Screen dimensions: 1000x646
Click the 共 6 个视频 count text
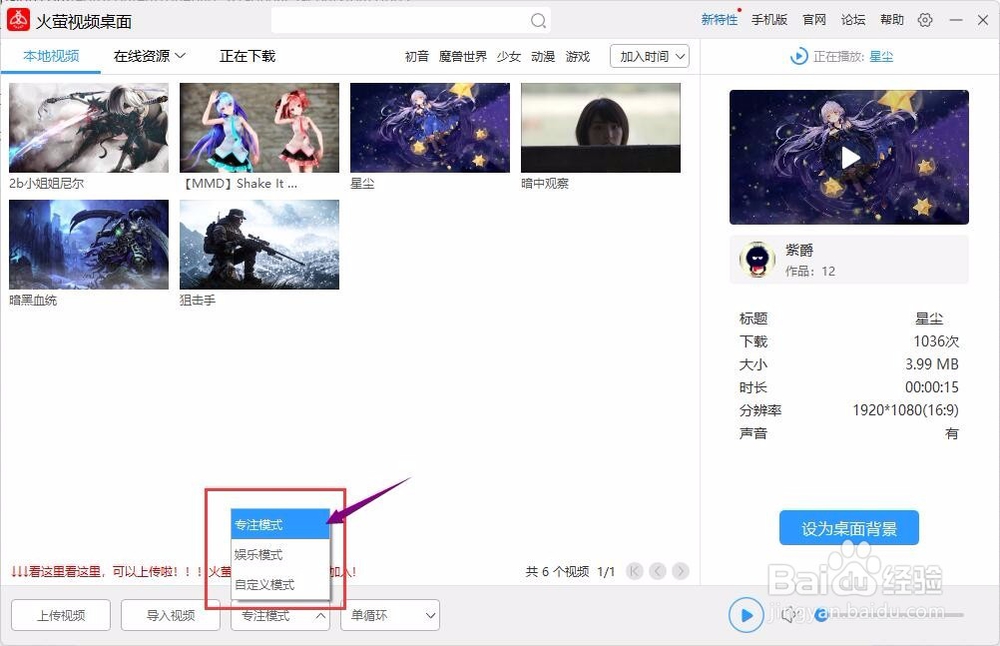click(557, 571)
